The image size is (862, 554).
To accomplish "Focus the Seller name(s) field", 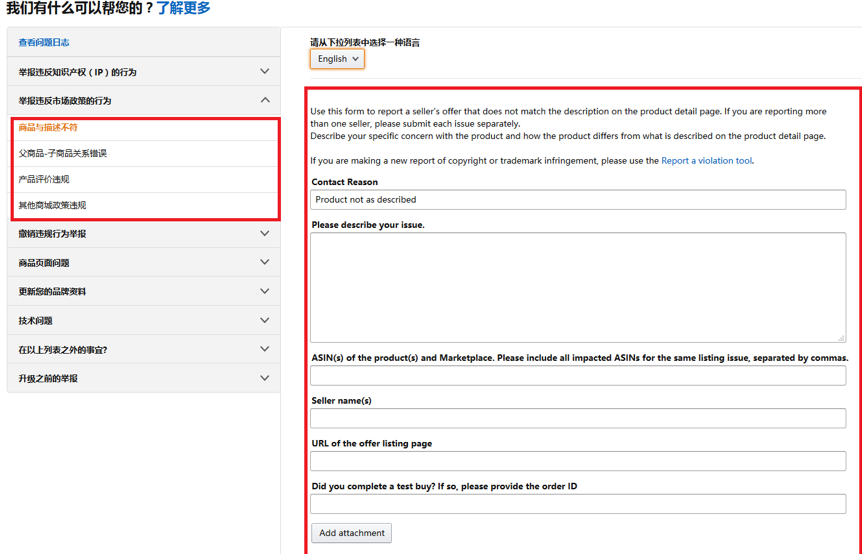I will (577, 419).
